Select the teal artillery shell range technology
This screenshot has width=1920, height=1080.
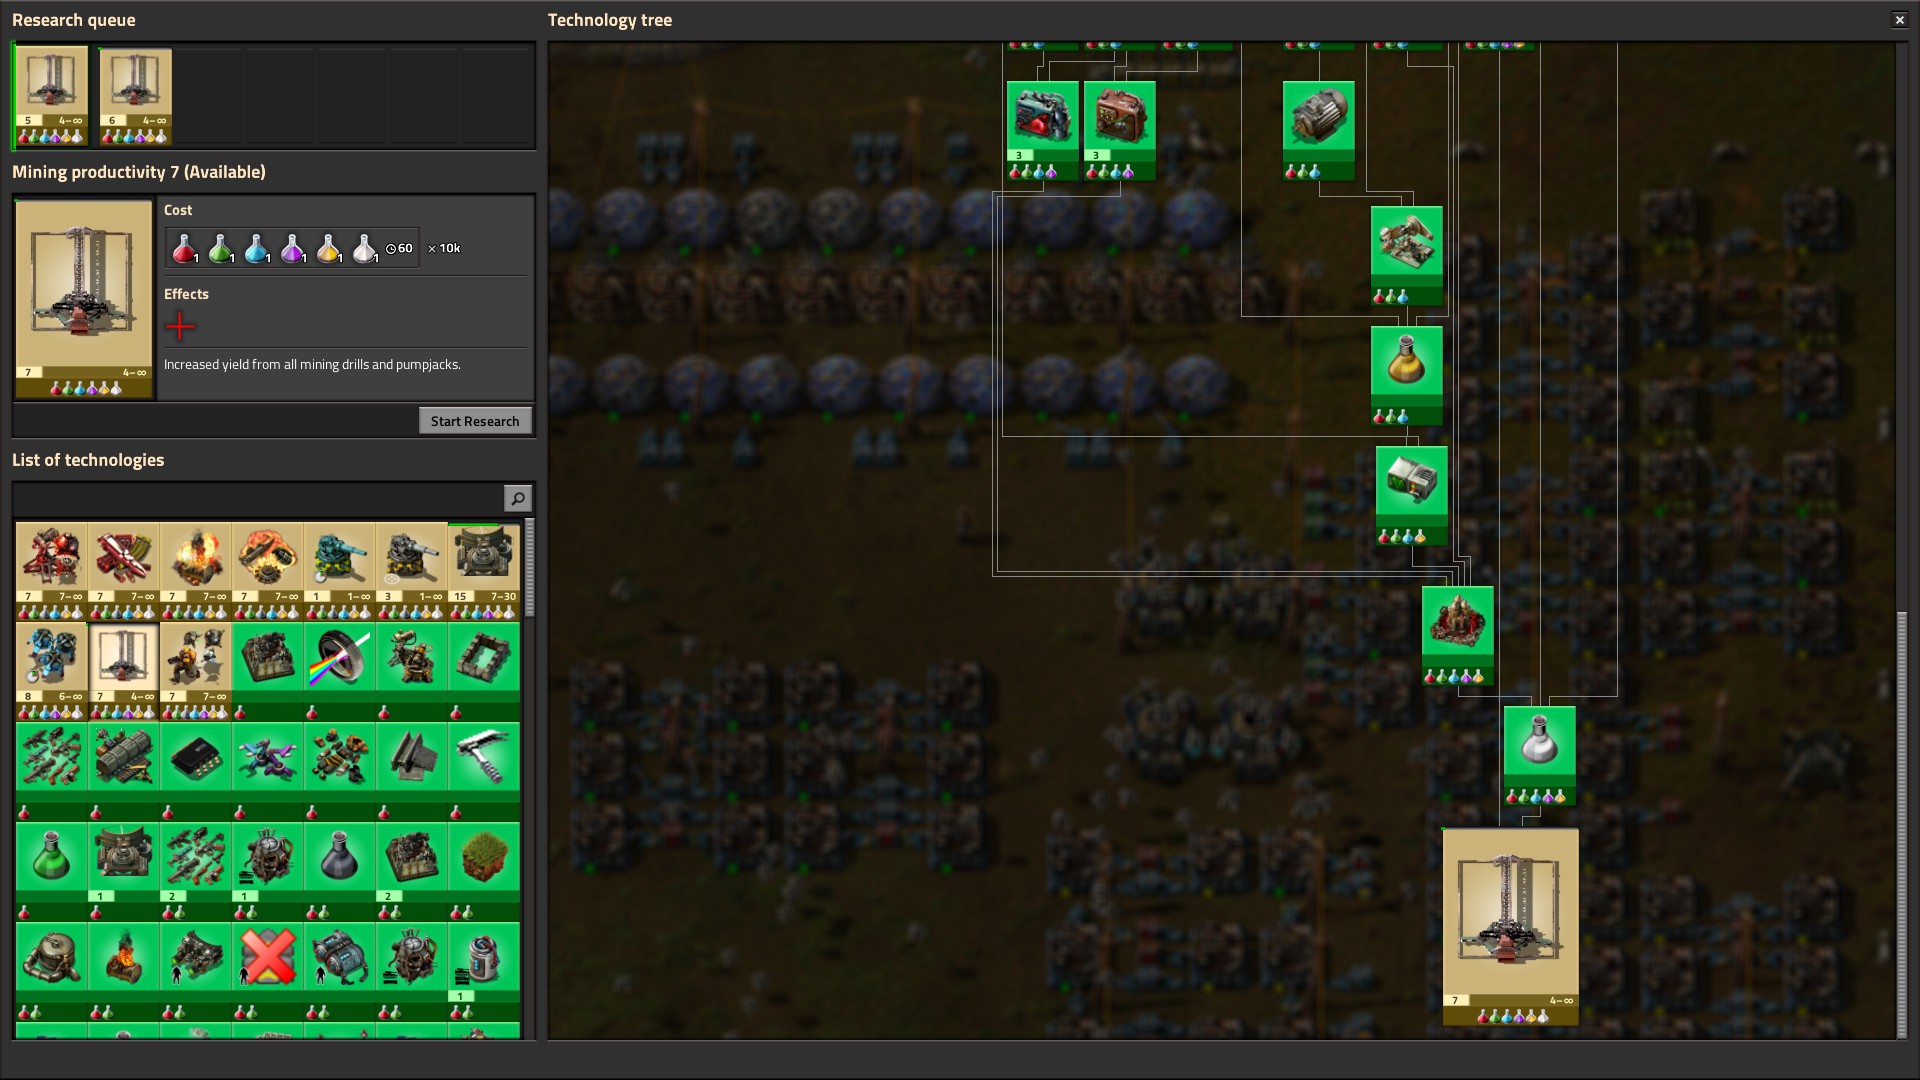click(340, 570)
